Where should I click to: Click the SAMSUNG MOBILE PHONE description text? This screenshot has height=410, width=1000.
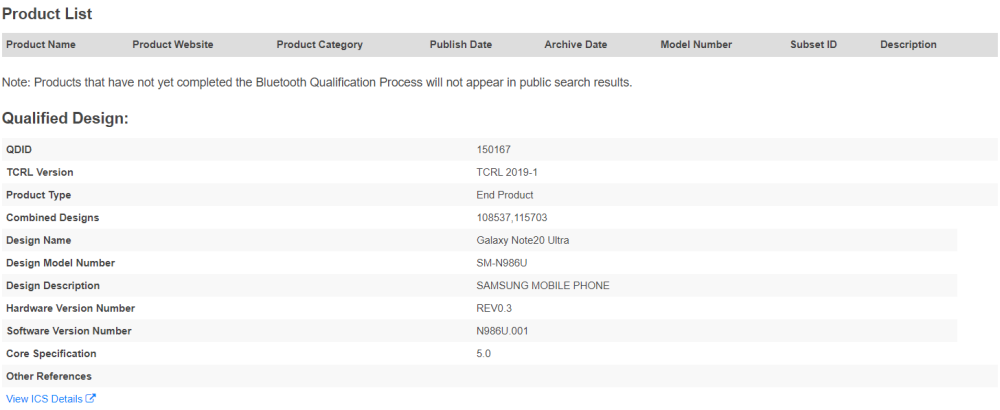[542, 285]
